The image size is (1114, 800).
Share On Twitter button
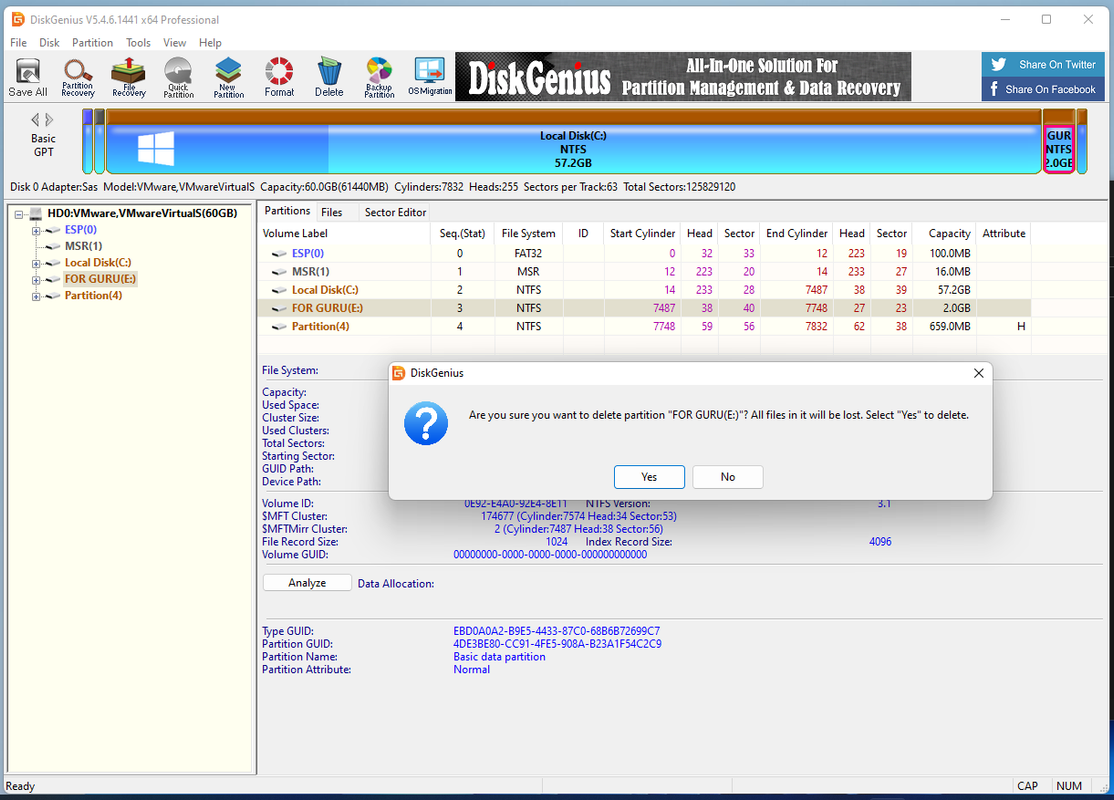1043,64
